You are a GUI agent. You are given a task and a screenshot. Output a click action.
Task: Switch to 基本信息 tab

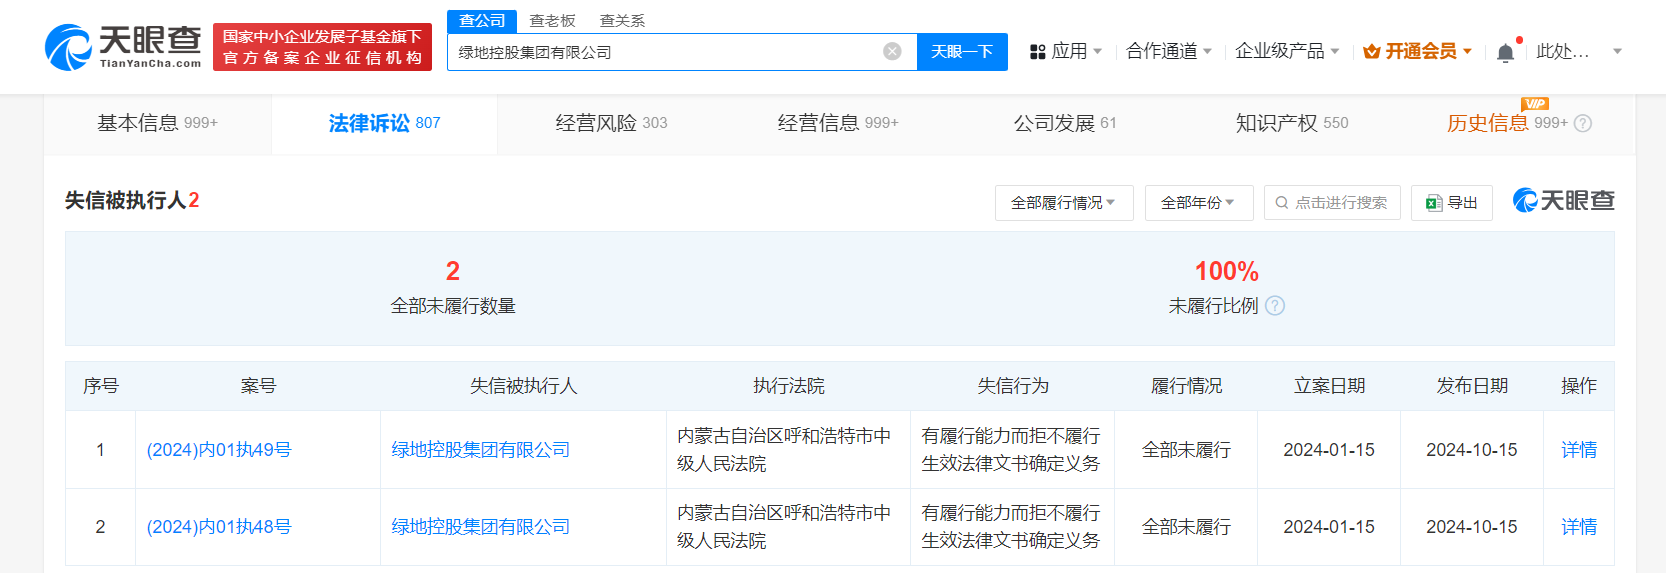[x=157, y=123]
